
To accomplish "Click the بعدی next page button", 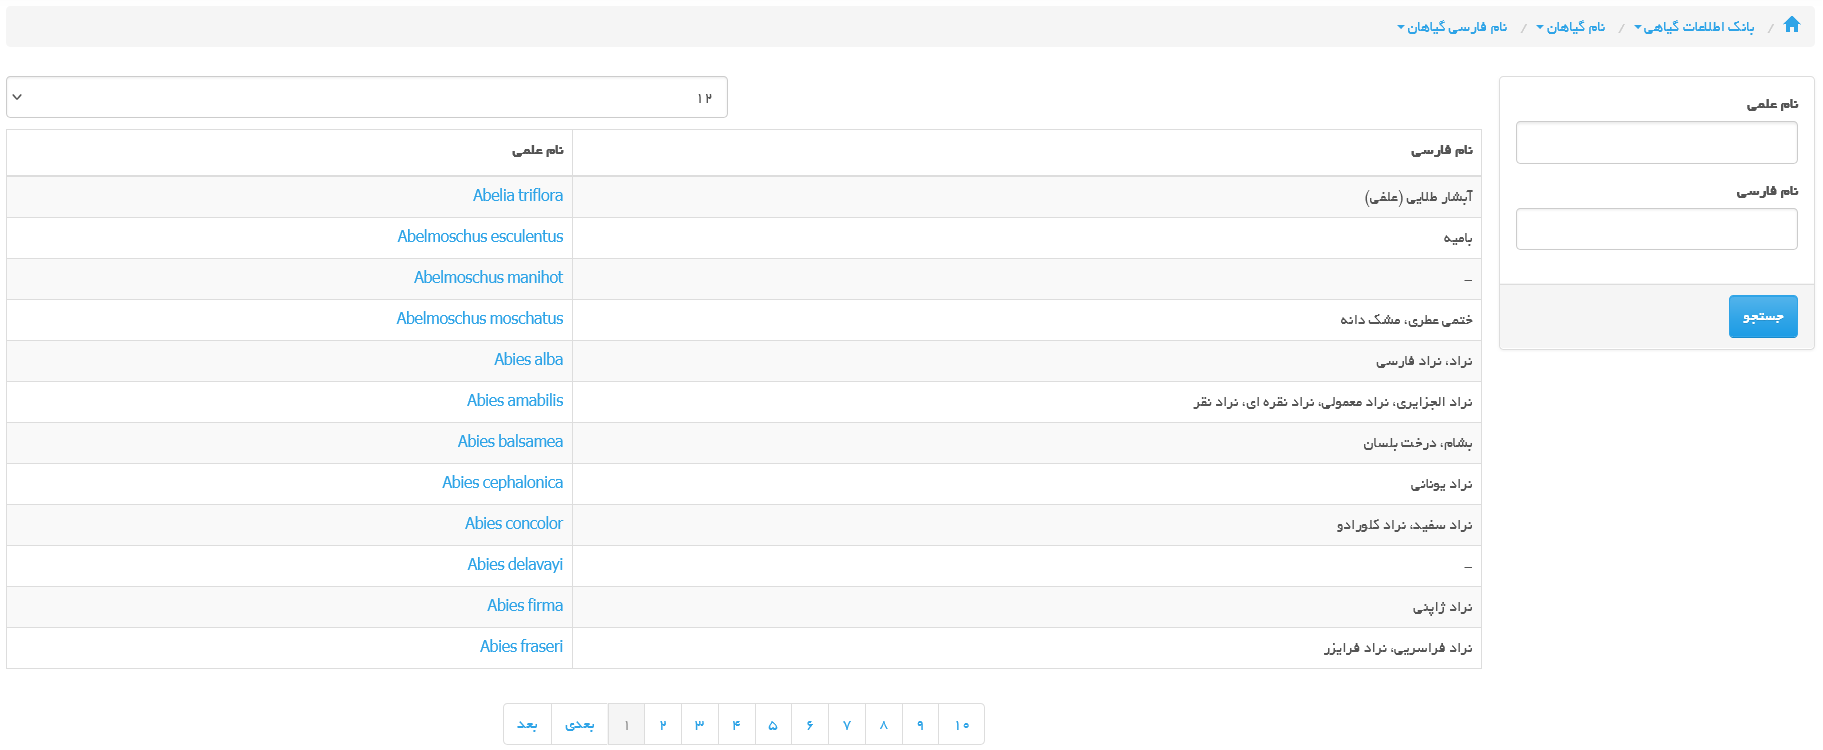I will (x=579, y=725).
